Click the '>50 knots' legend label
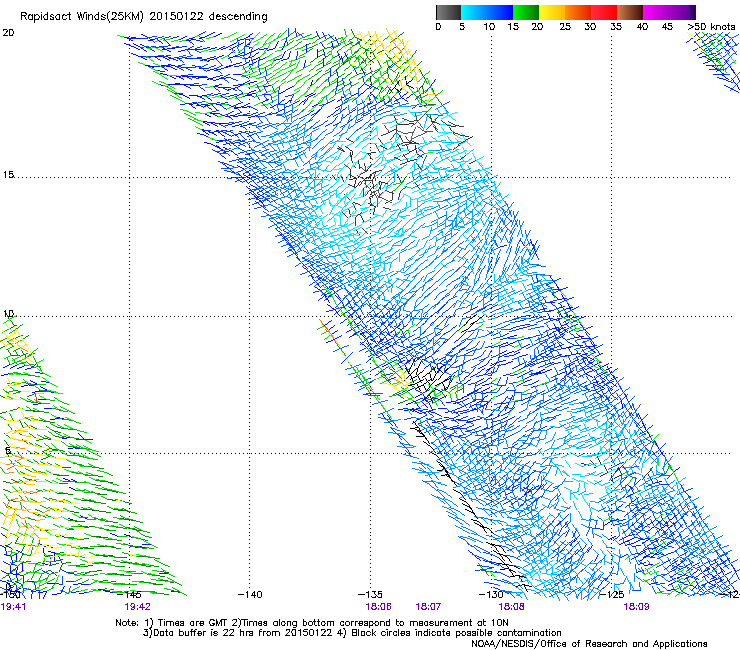The width and height of the screenshot is (740, 650). 711,27
